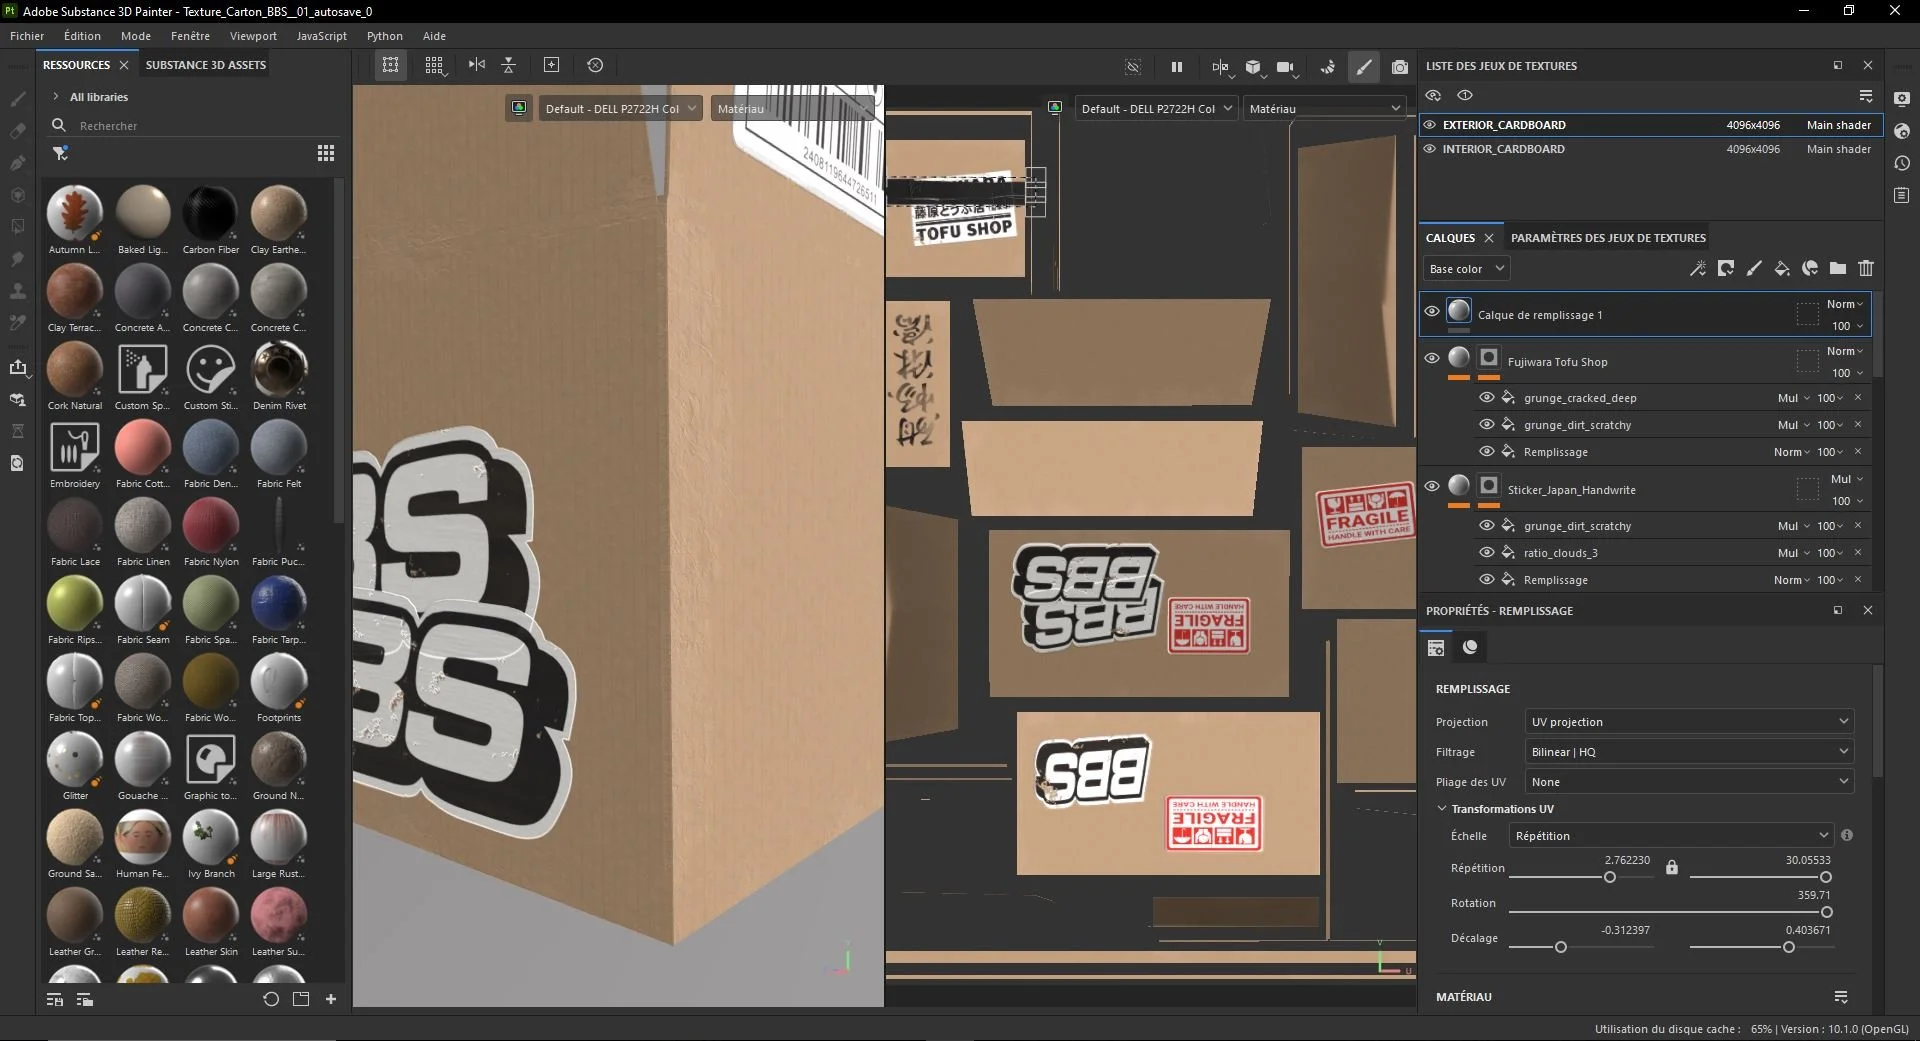This screenshot has width=1920, height=1041.
Task: Select the Smudge tool
Action: (17, 259)
